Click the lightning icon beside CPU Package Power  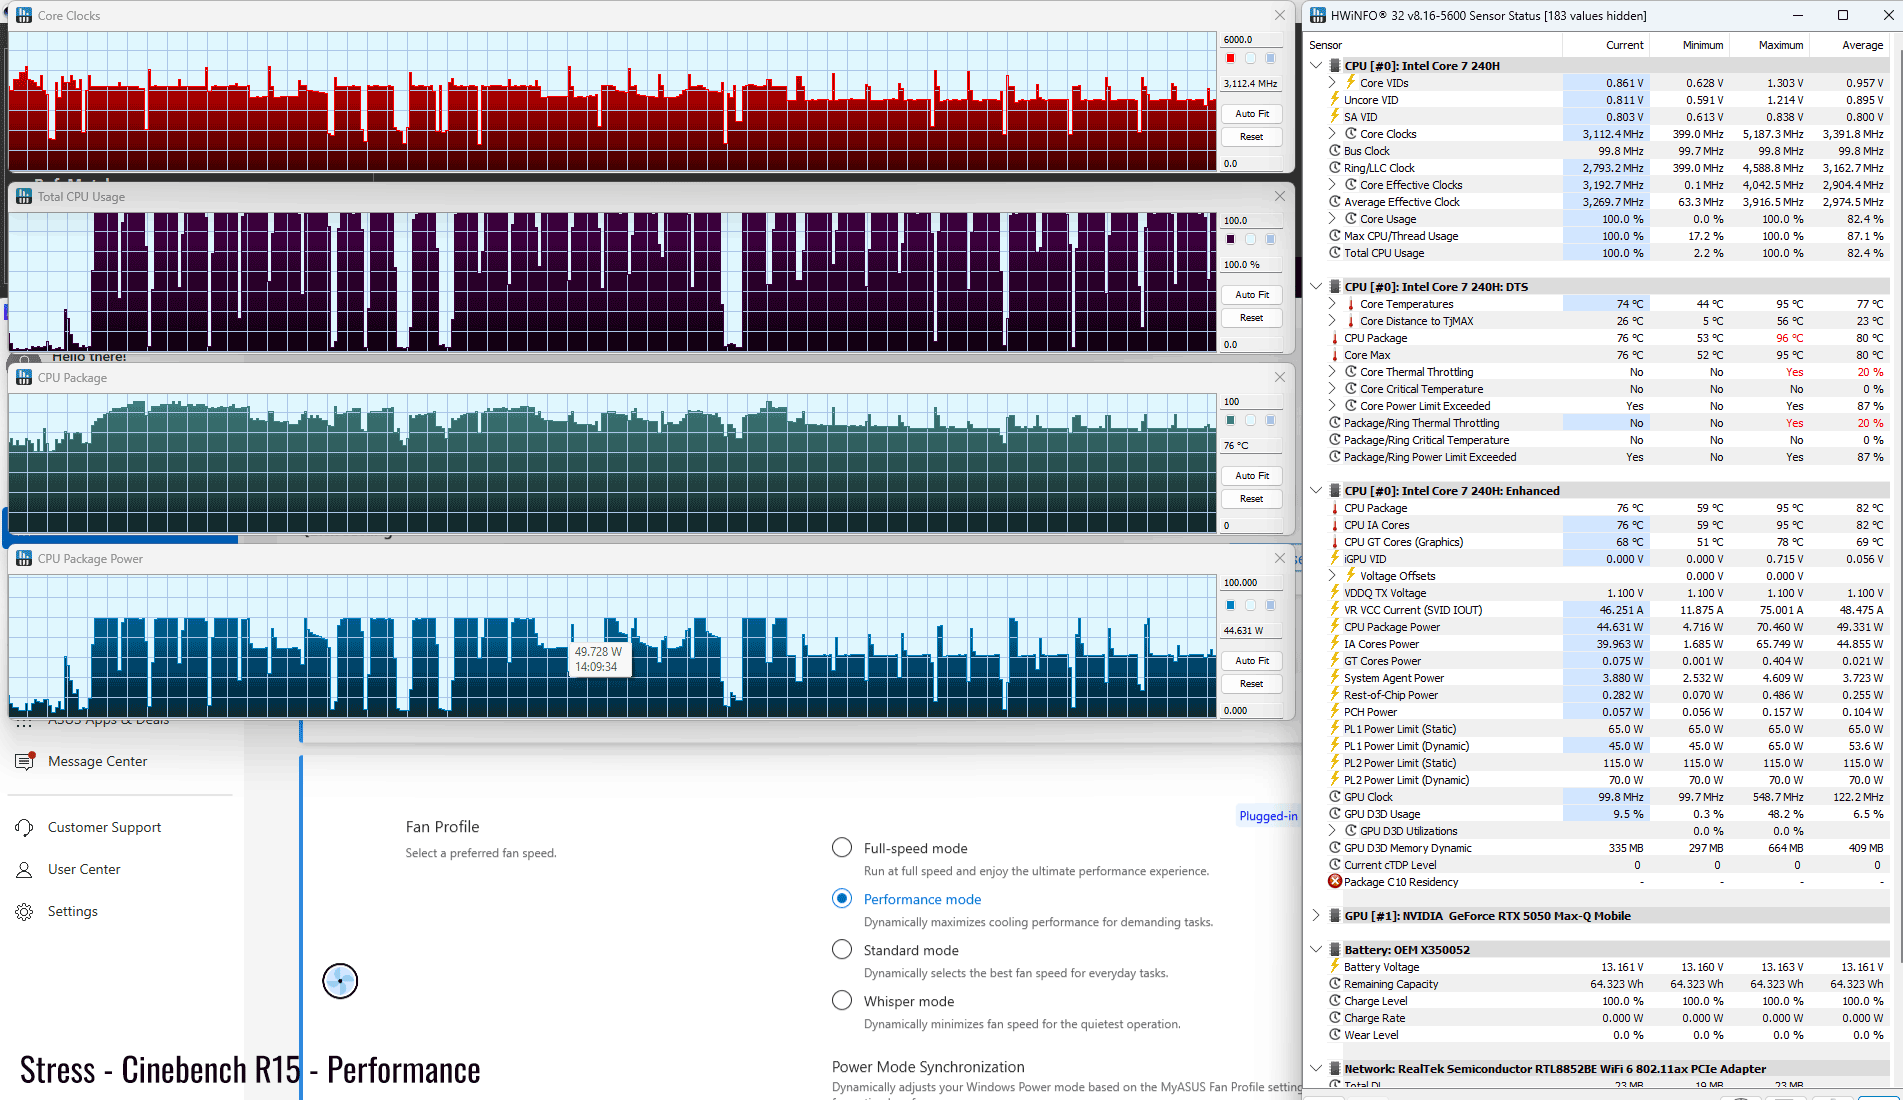pyautogui.click(x=1334, y=627)
